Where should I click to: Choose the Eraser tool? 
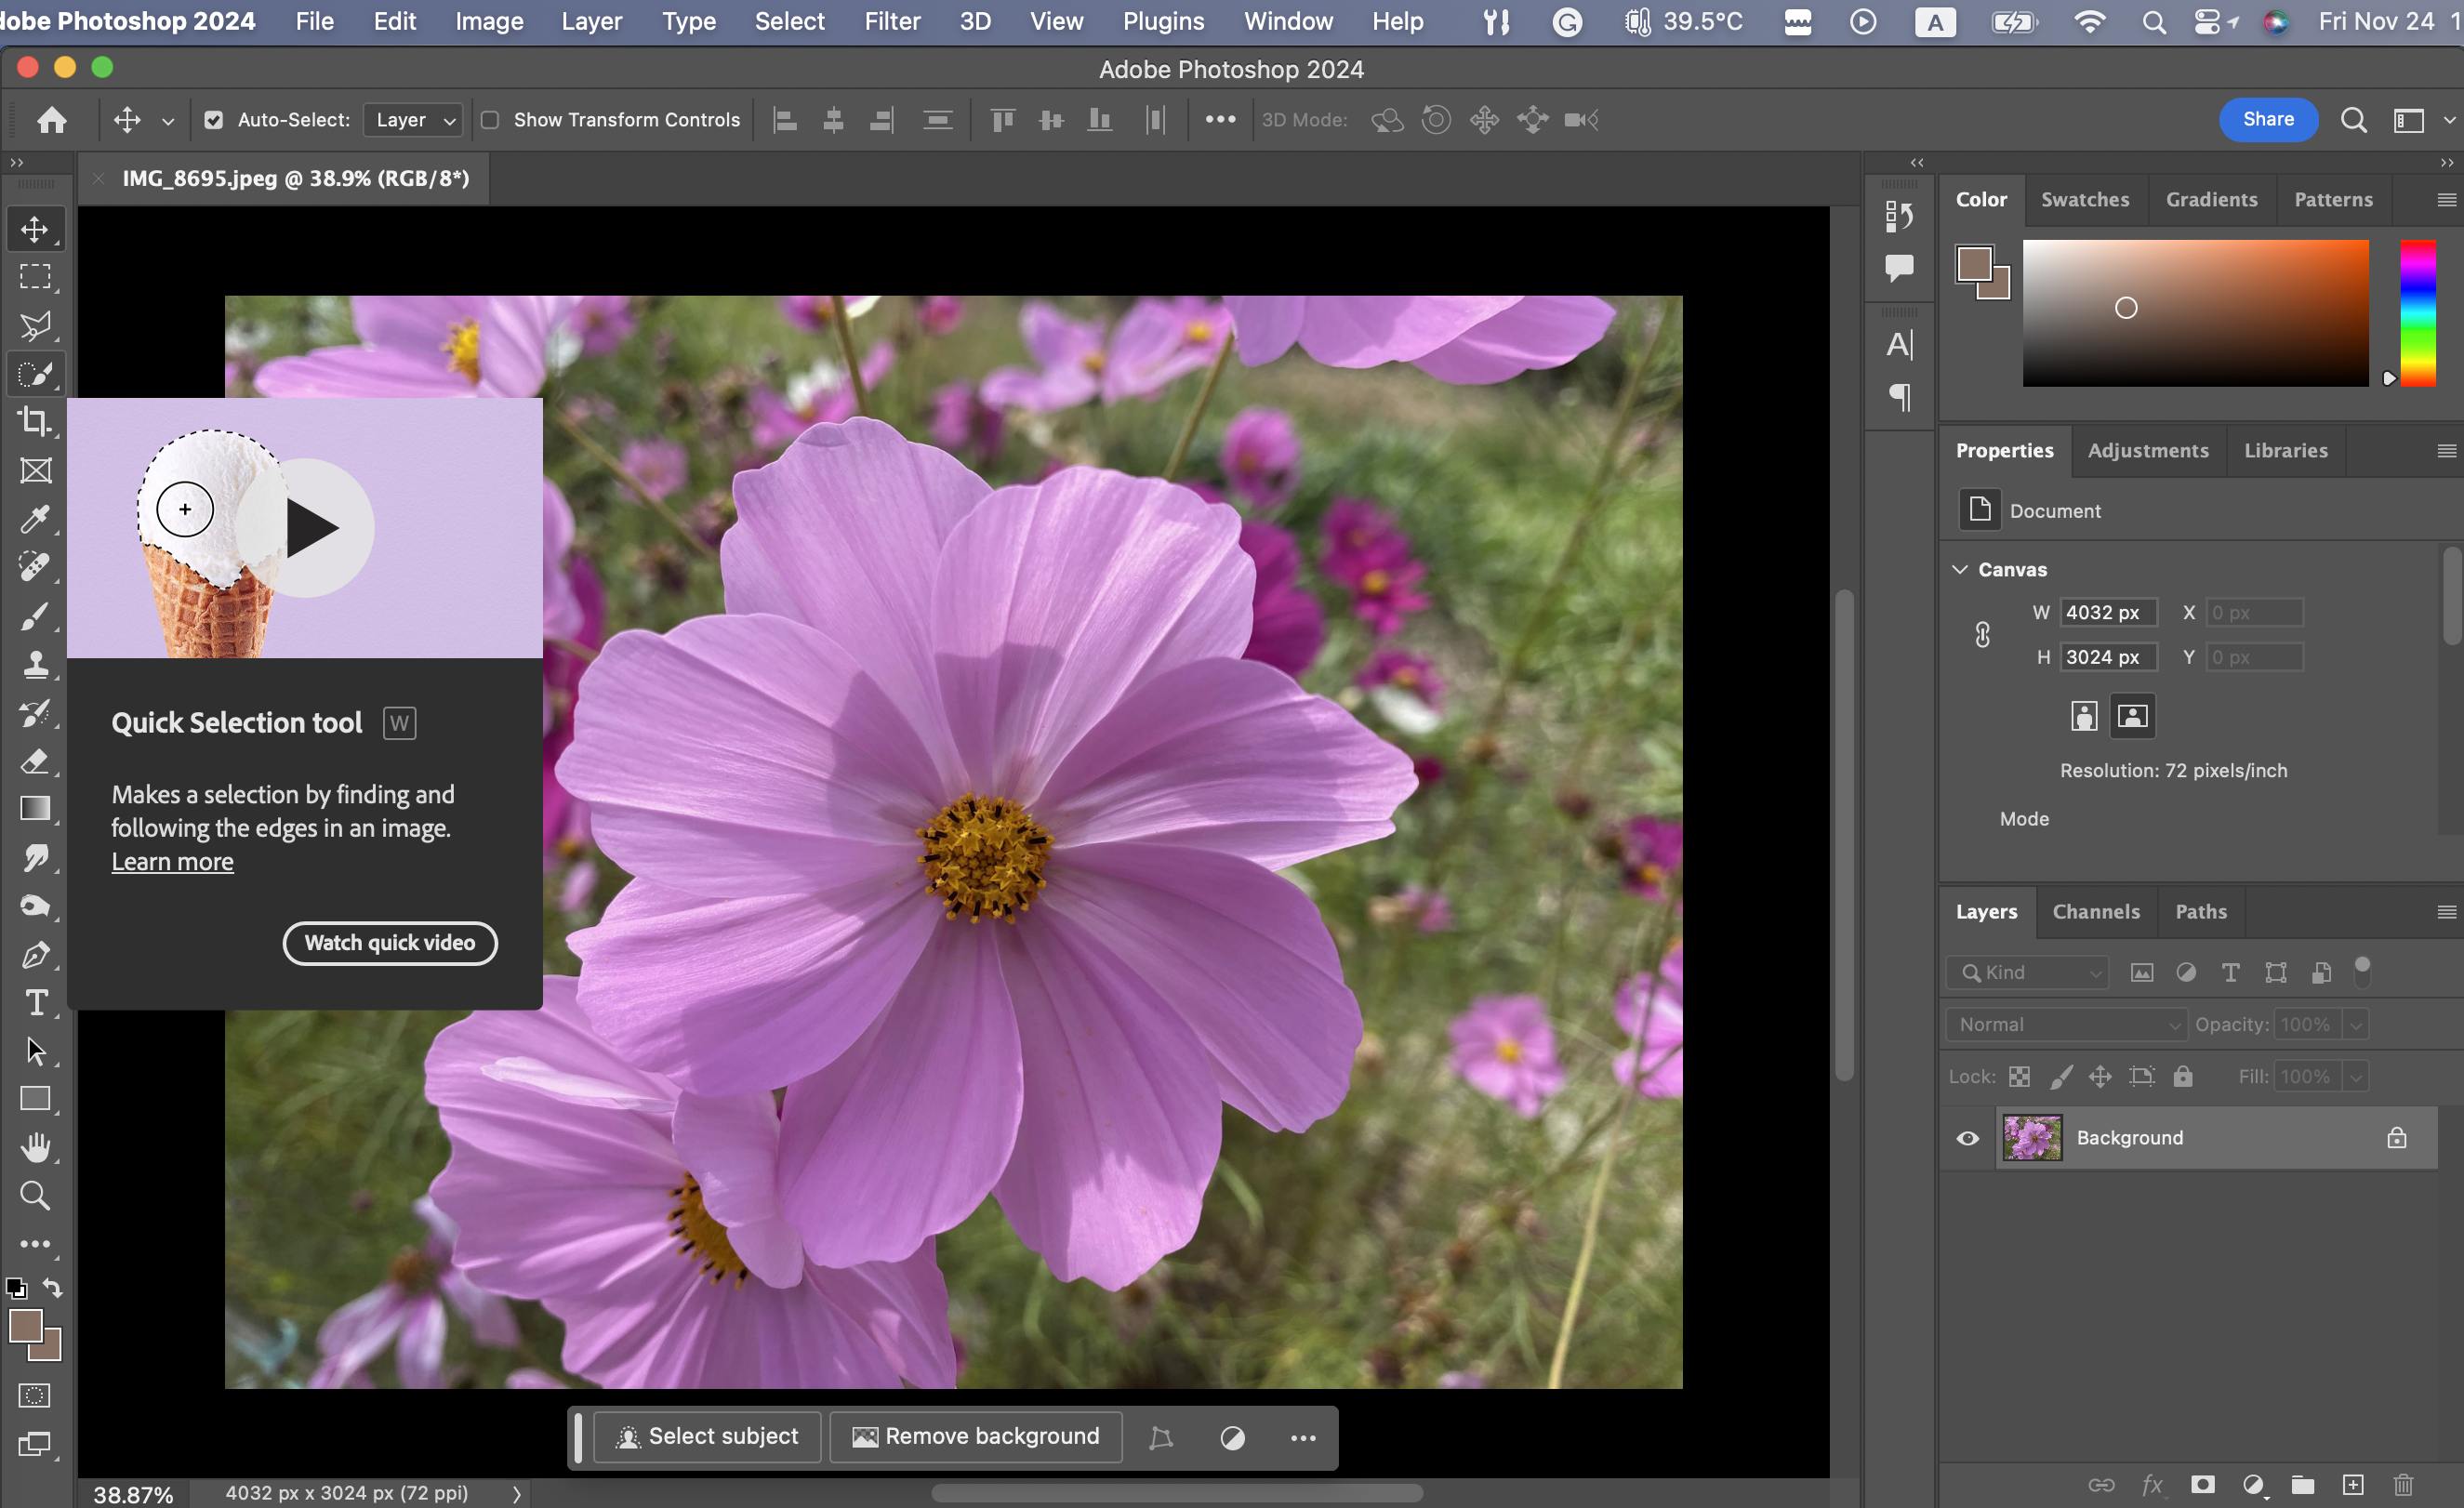pos(35,761)
